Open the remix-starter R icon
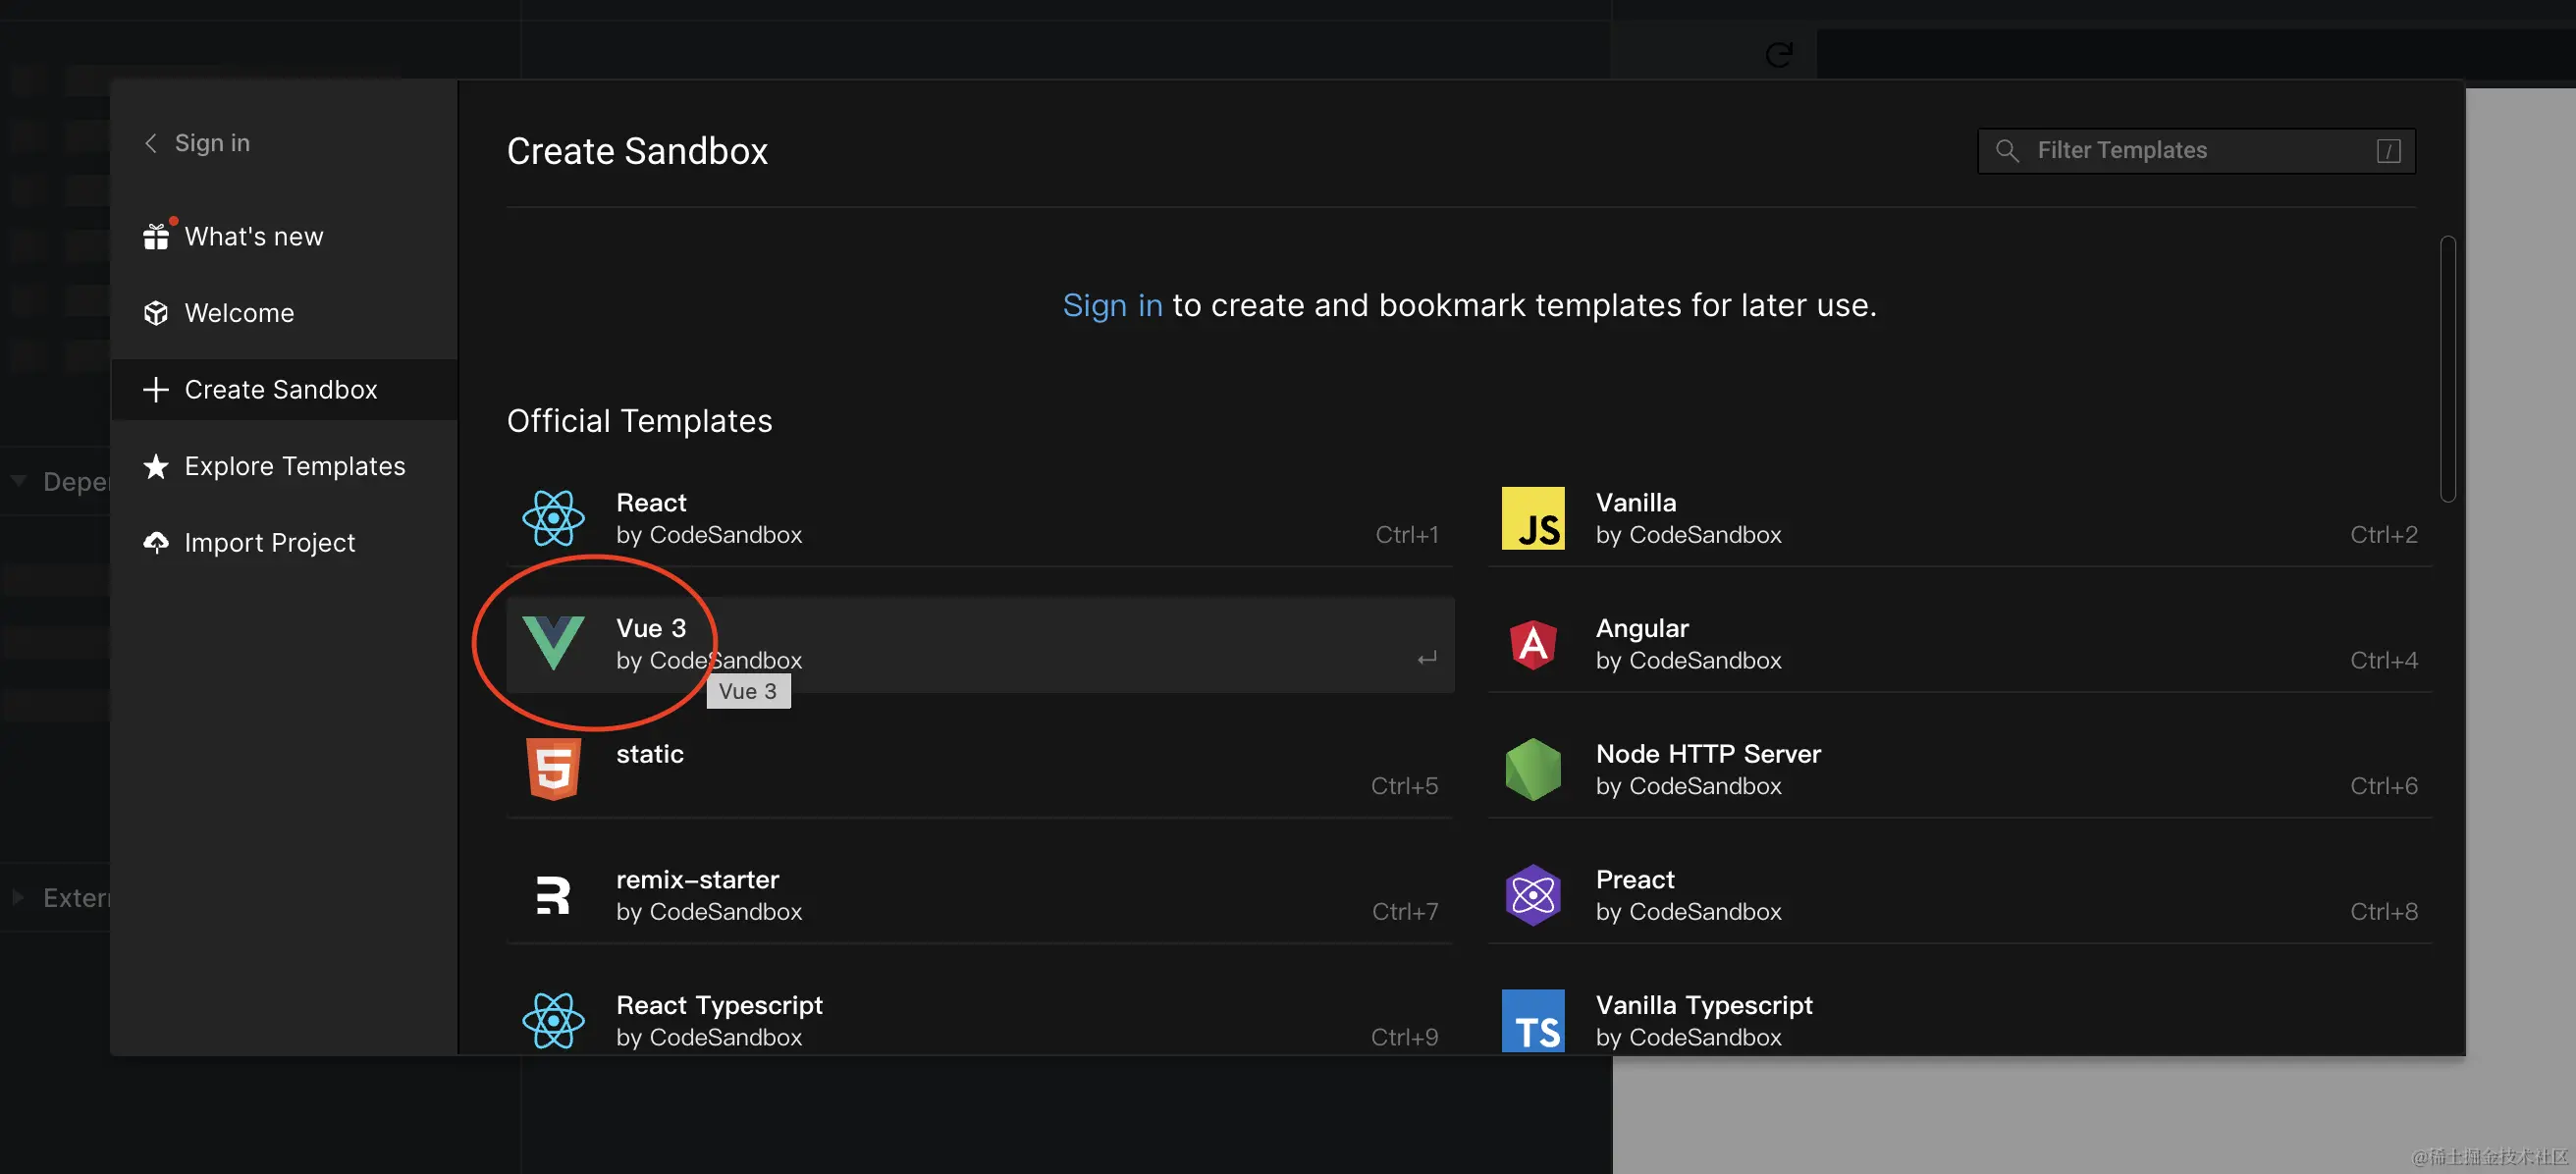The width and height of the screenshot is (2576, 1174). [553, 895]
